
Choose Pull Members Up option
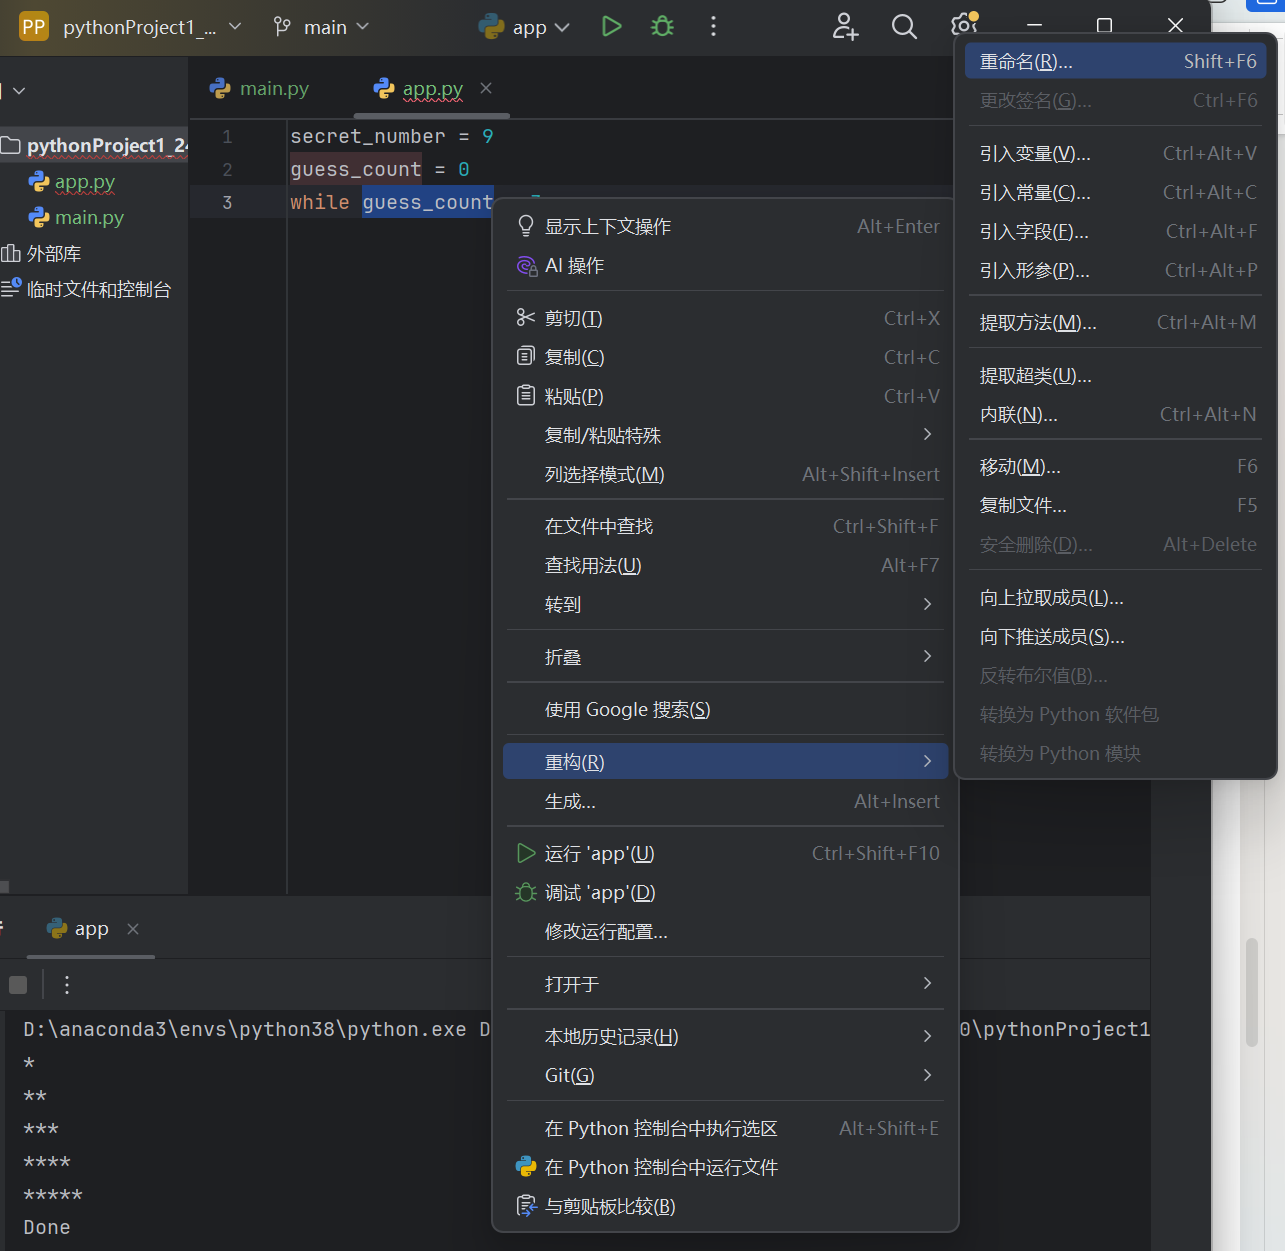(1117, 597)
